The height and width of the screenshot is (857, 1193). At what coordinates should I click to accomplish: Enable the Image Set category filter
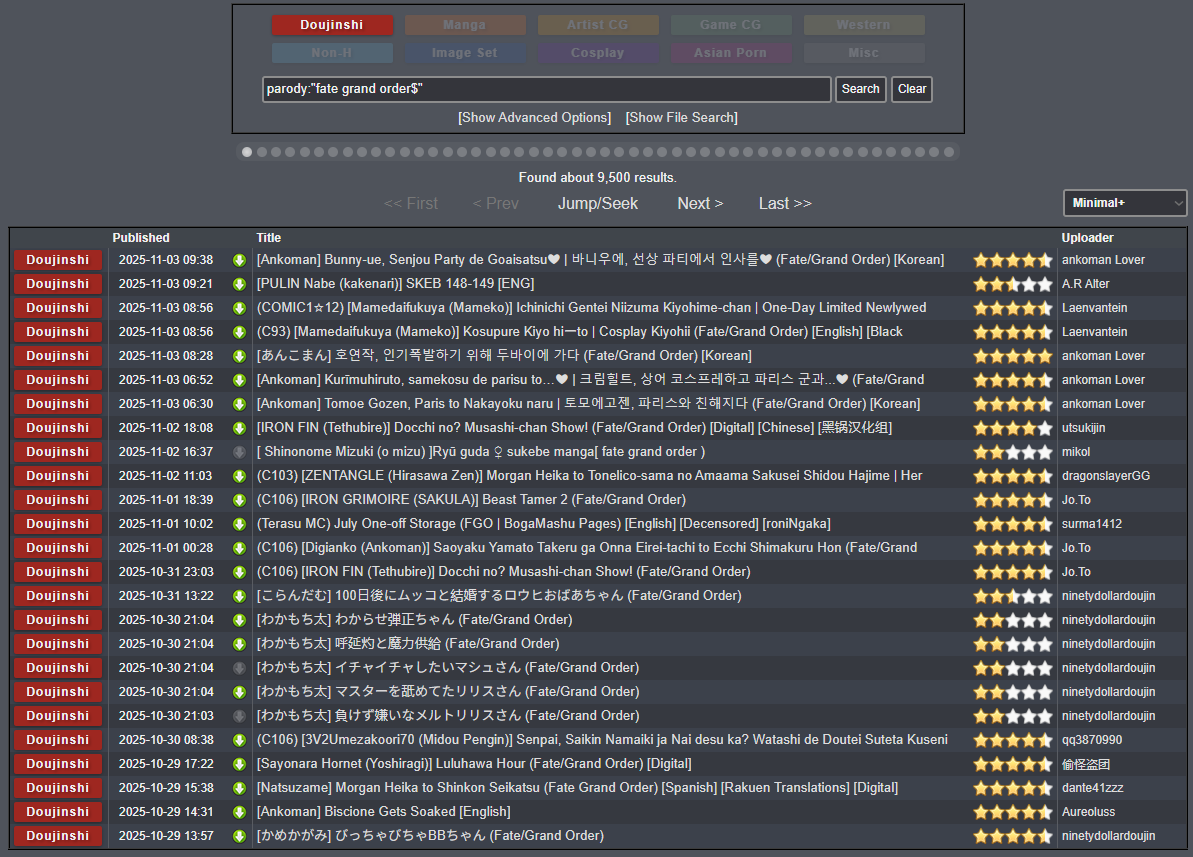pos(465,53)
